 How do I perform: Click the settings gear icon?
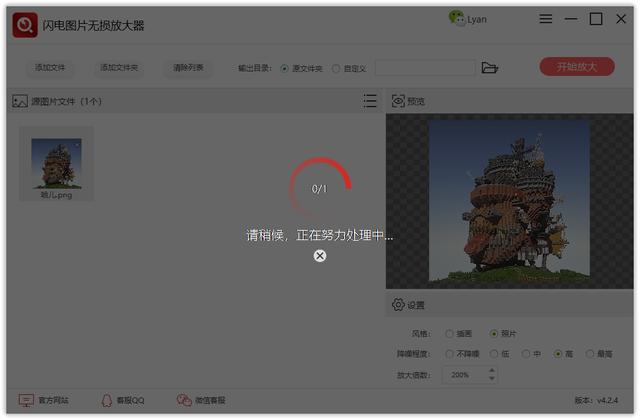[398, 304]
